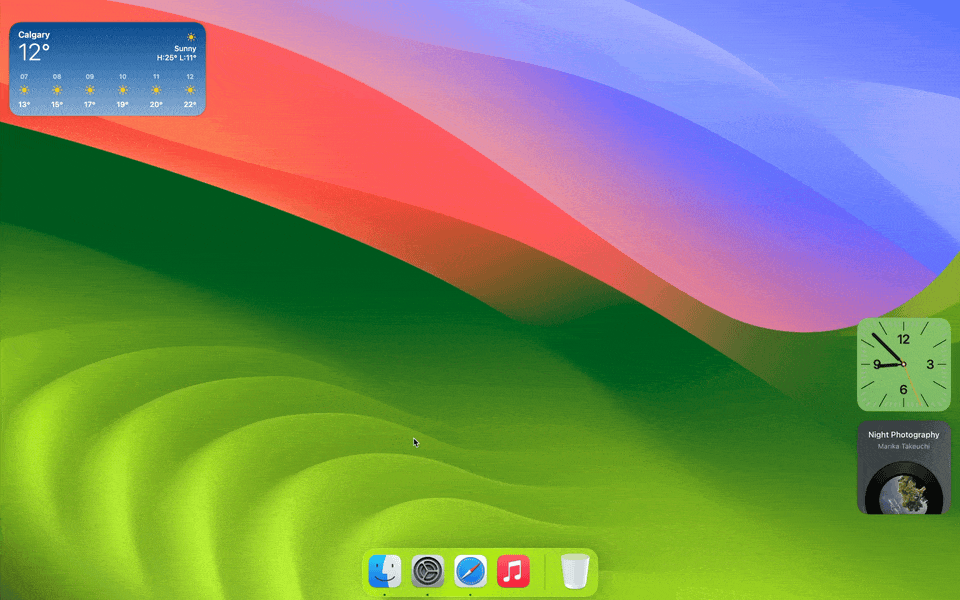The height and width of the screenshot is (600, 960).
Task: Click the Calgary city name in weather widget
Action: pyautogui.click(x=34, y=35)
